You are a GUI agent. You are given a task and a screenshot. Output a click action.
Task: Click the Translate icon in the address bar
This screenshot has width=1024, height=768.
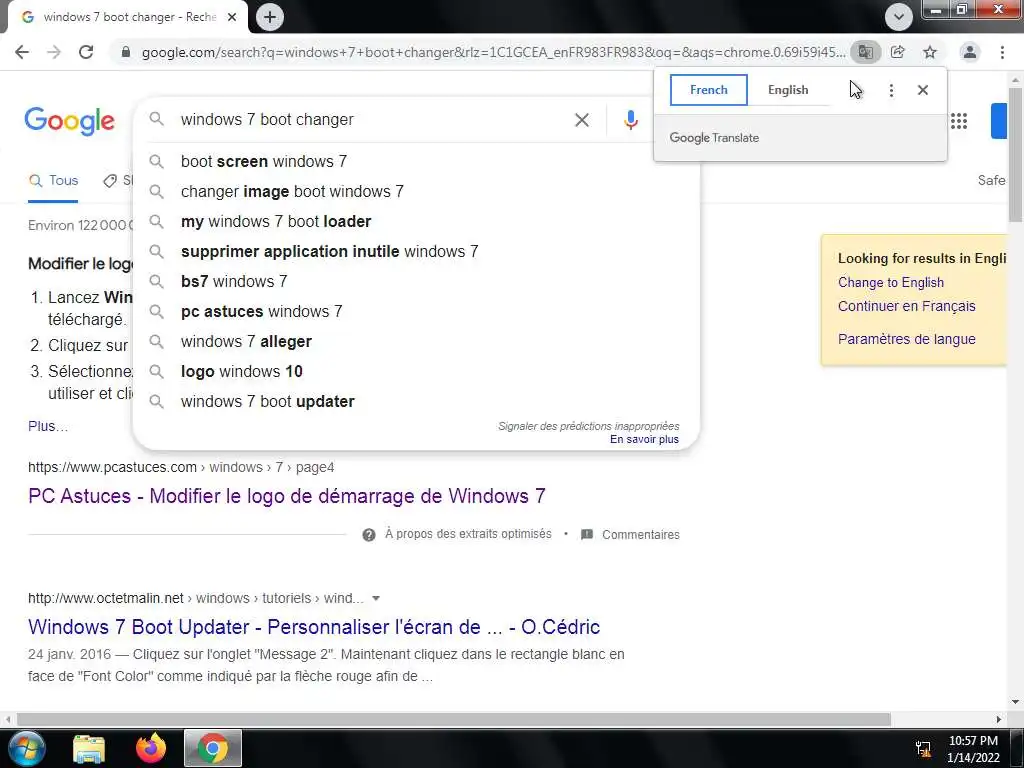click(x=865, y=52)
